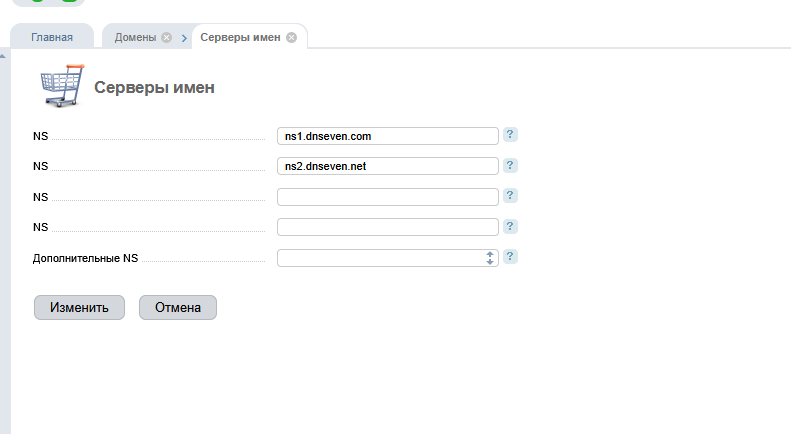Open help for the ns2.dnseven.net field
This screenshot has height=434, width=791.
click(x=510, y=166)
